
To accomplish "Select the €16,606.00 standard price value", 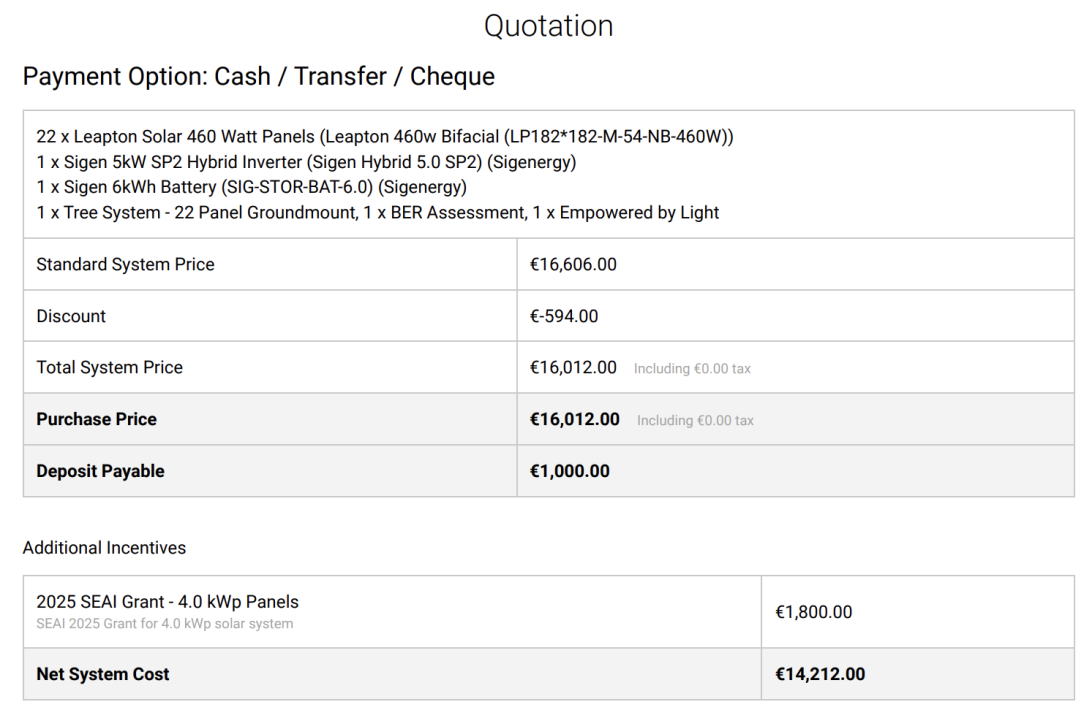I will (x=573, y=264).
